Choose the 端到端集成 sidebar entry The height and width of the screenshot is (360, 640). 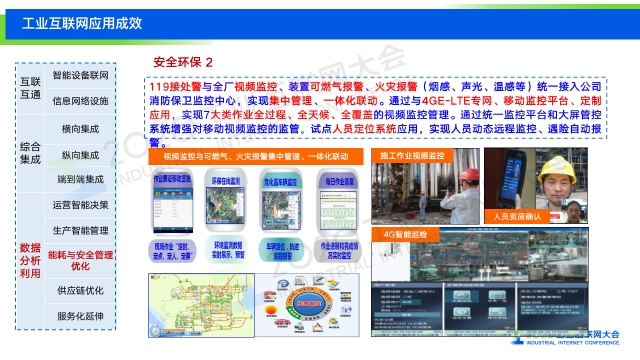(80, 179)
